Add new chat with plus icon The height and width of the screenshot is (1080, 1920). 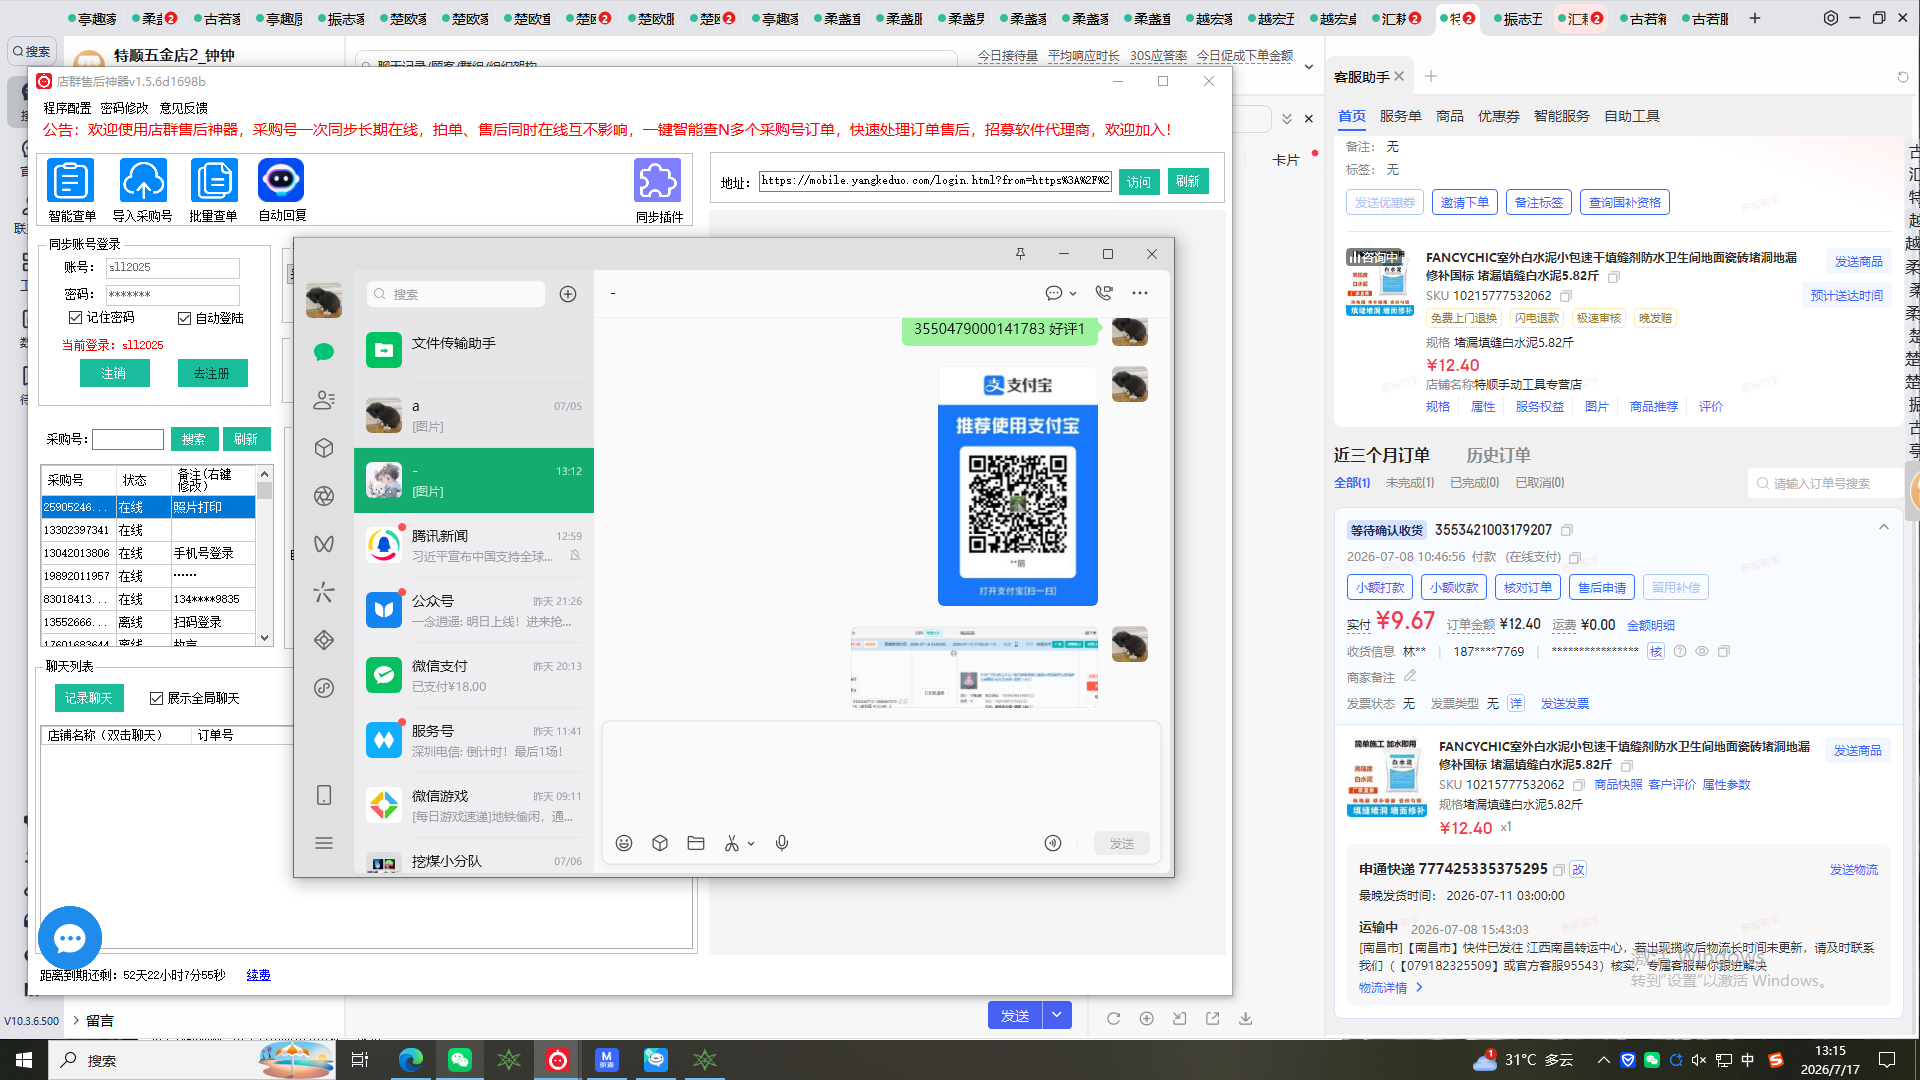click(x=568, y=294)
